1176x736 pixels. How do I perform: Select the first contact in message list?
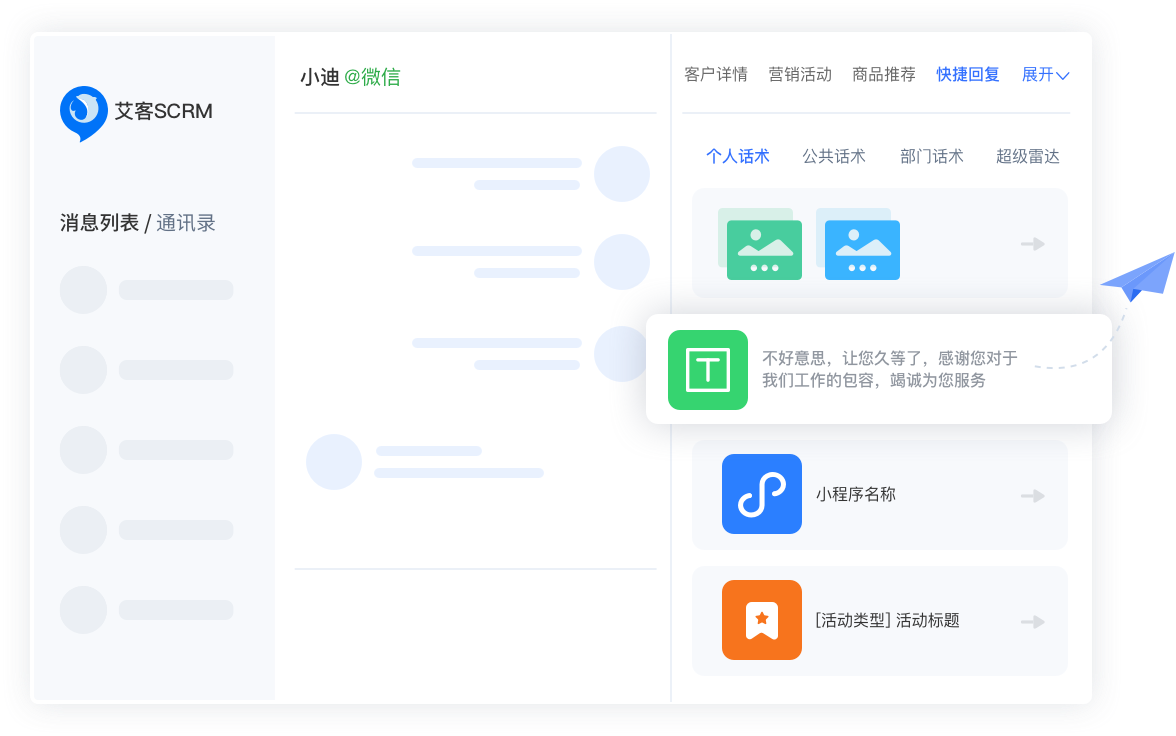click(x=146, y=290)
